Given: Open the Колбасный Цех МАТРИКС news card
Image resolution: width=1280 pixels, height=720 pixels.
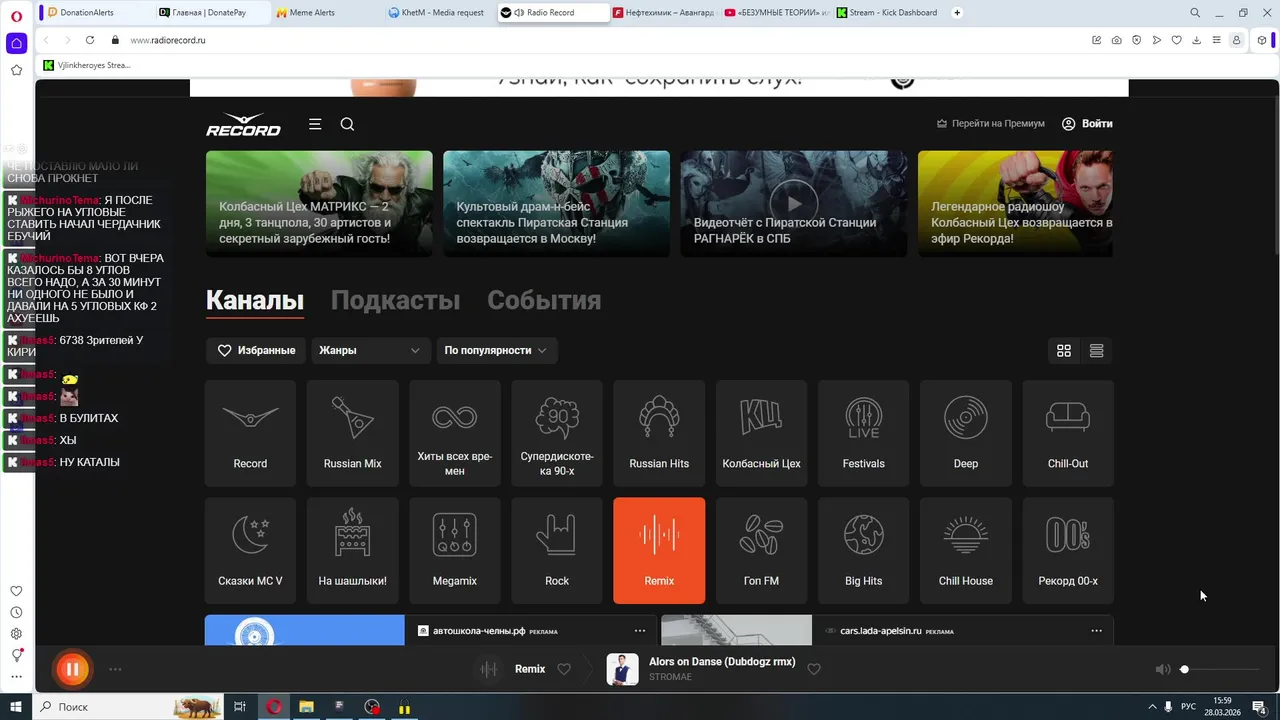Looking at the screenshot, I should [319, 204].
